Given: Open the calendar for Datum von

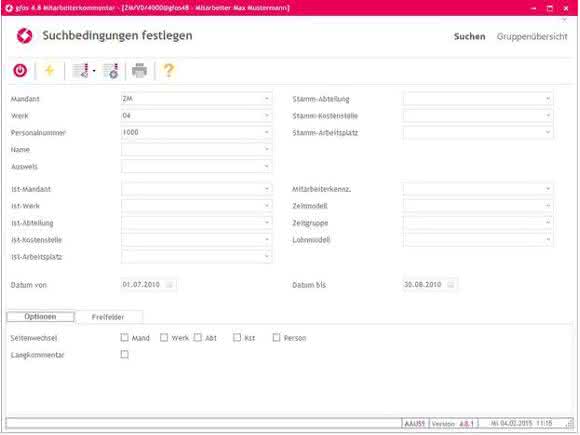Looking at the screenshot, I should [x=169, y=284].
